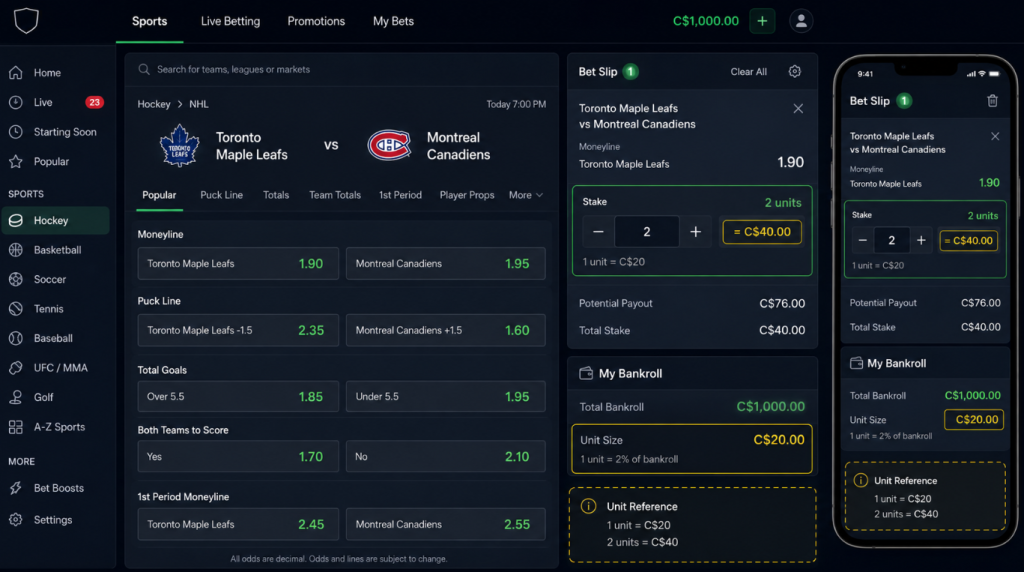Click phone C$40.00 stake conversion box
Image resolution: width=1024 pixels, height=572 pixels.
pos(968,240)
